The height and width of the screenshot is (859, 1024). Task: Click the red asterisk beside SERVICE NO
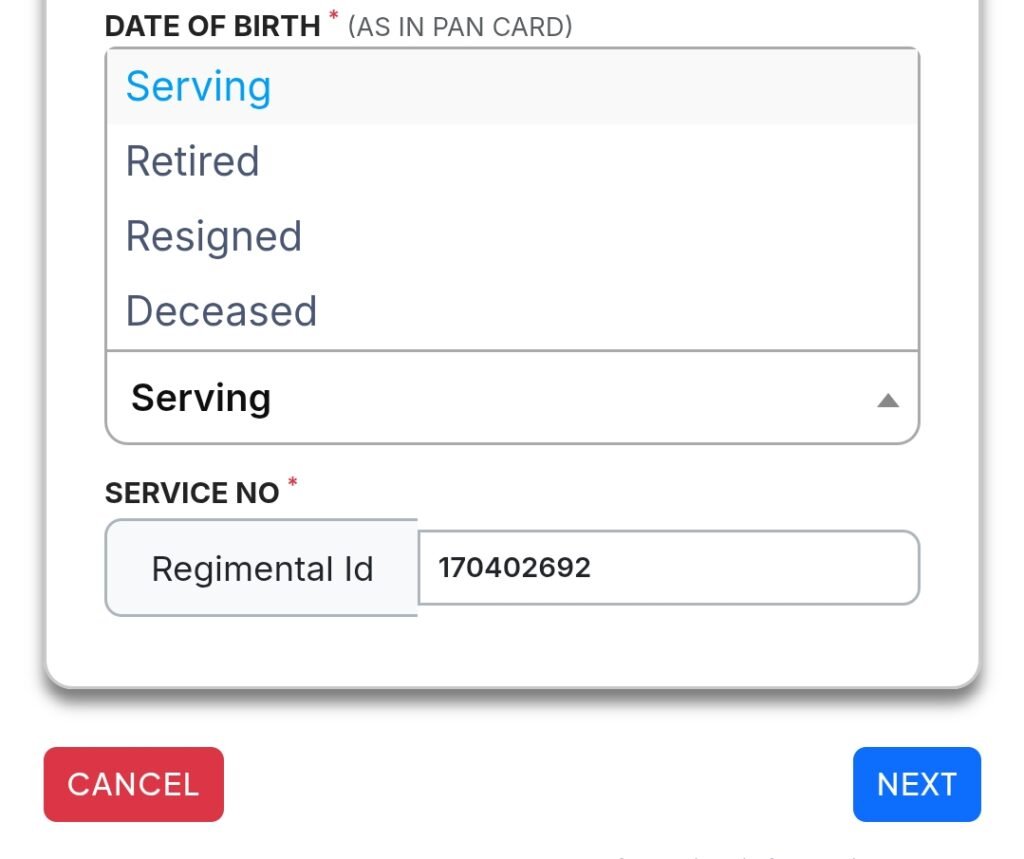pos(293,484)
